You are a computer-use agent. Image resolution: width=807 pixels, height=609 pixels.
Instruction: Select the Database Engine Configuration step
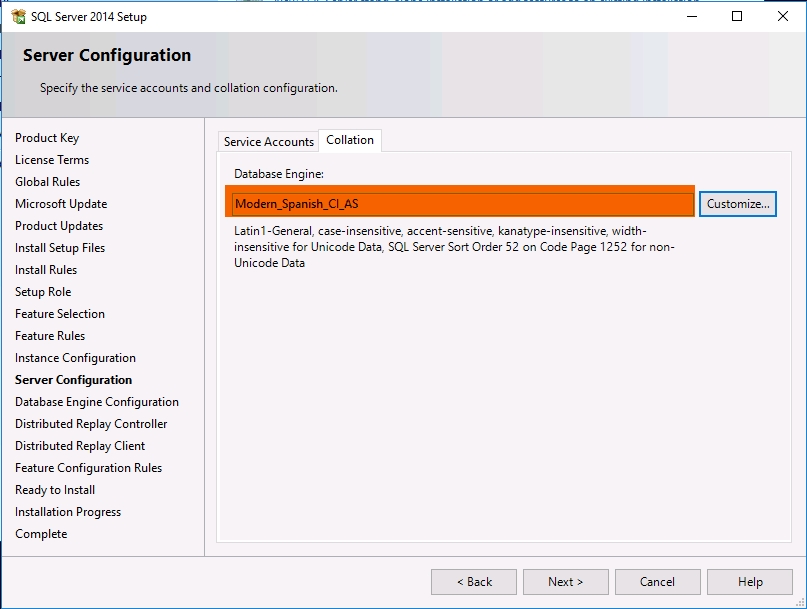97,402
